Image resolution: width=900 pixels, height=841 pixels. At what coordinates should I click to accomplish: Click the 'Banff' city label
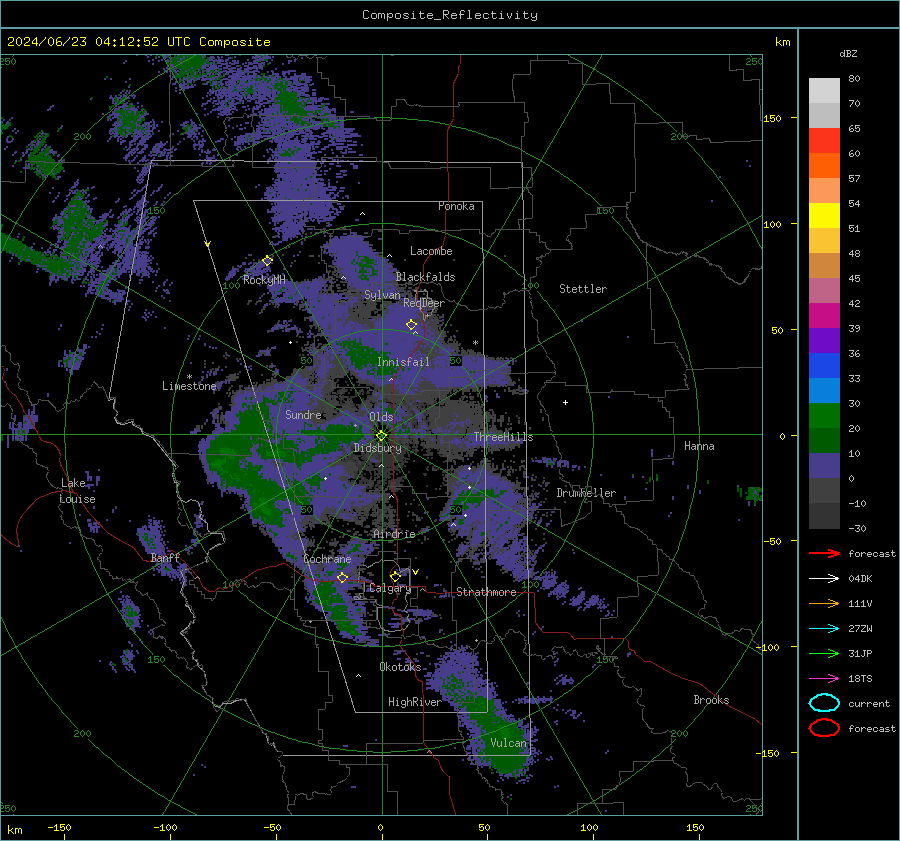pyautogui.click(x=165, y=557)
